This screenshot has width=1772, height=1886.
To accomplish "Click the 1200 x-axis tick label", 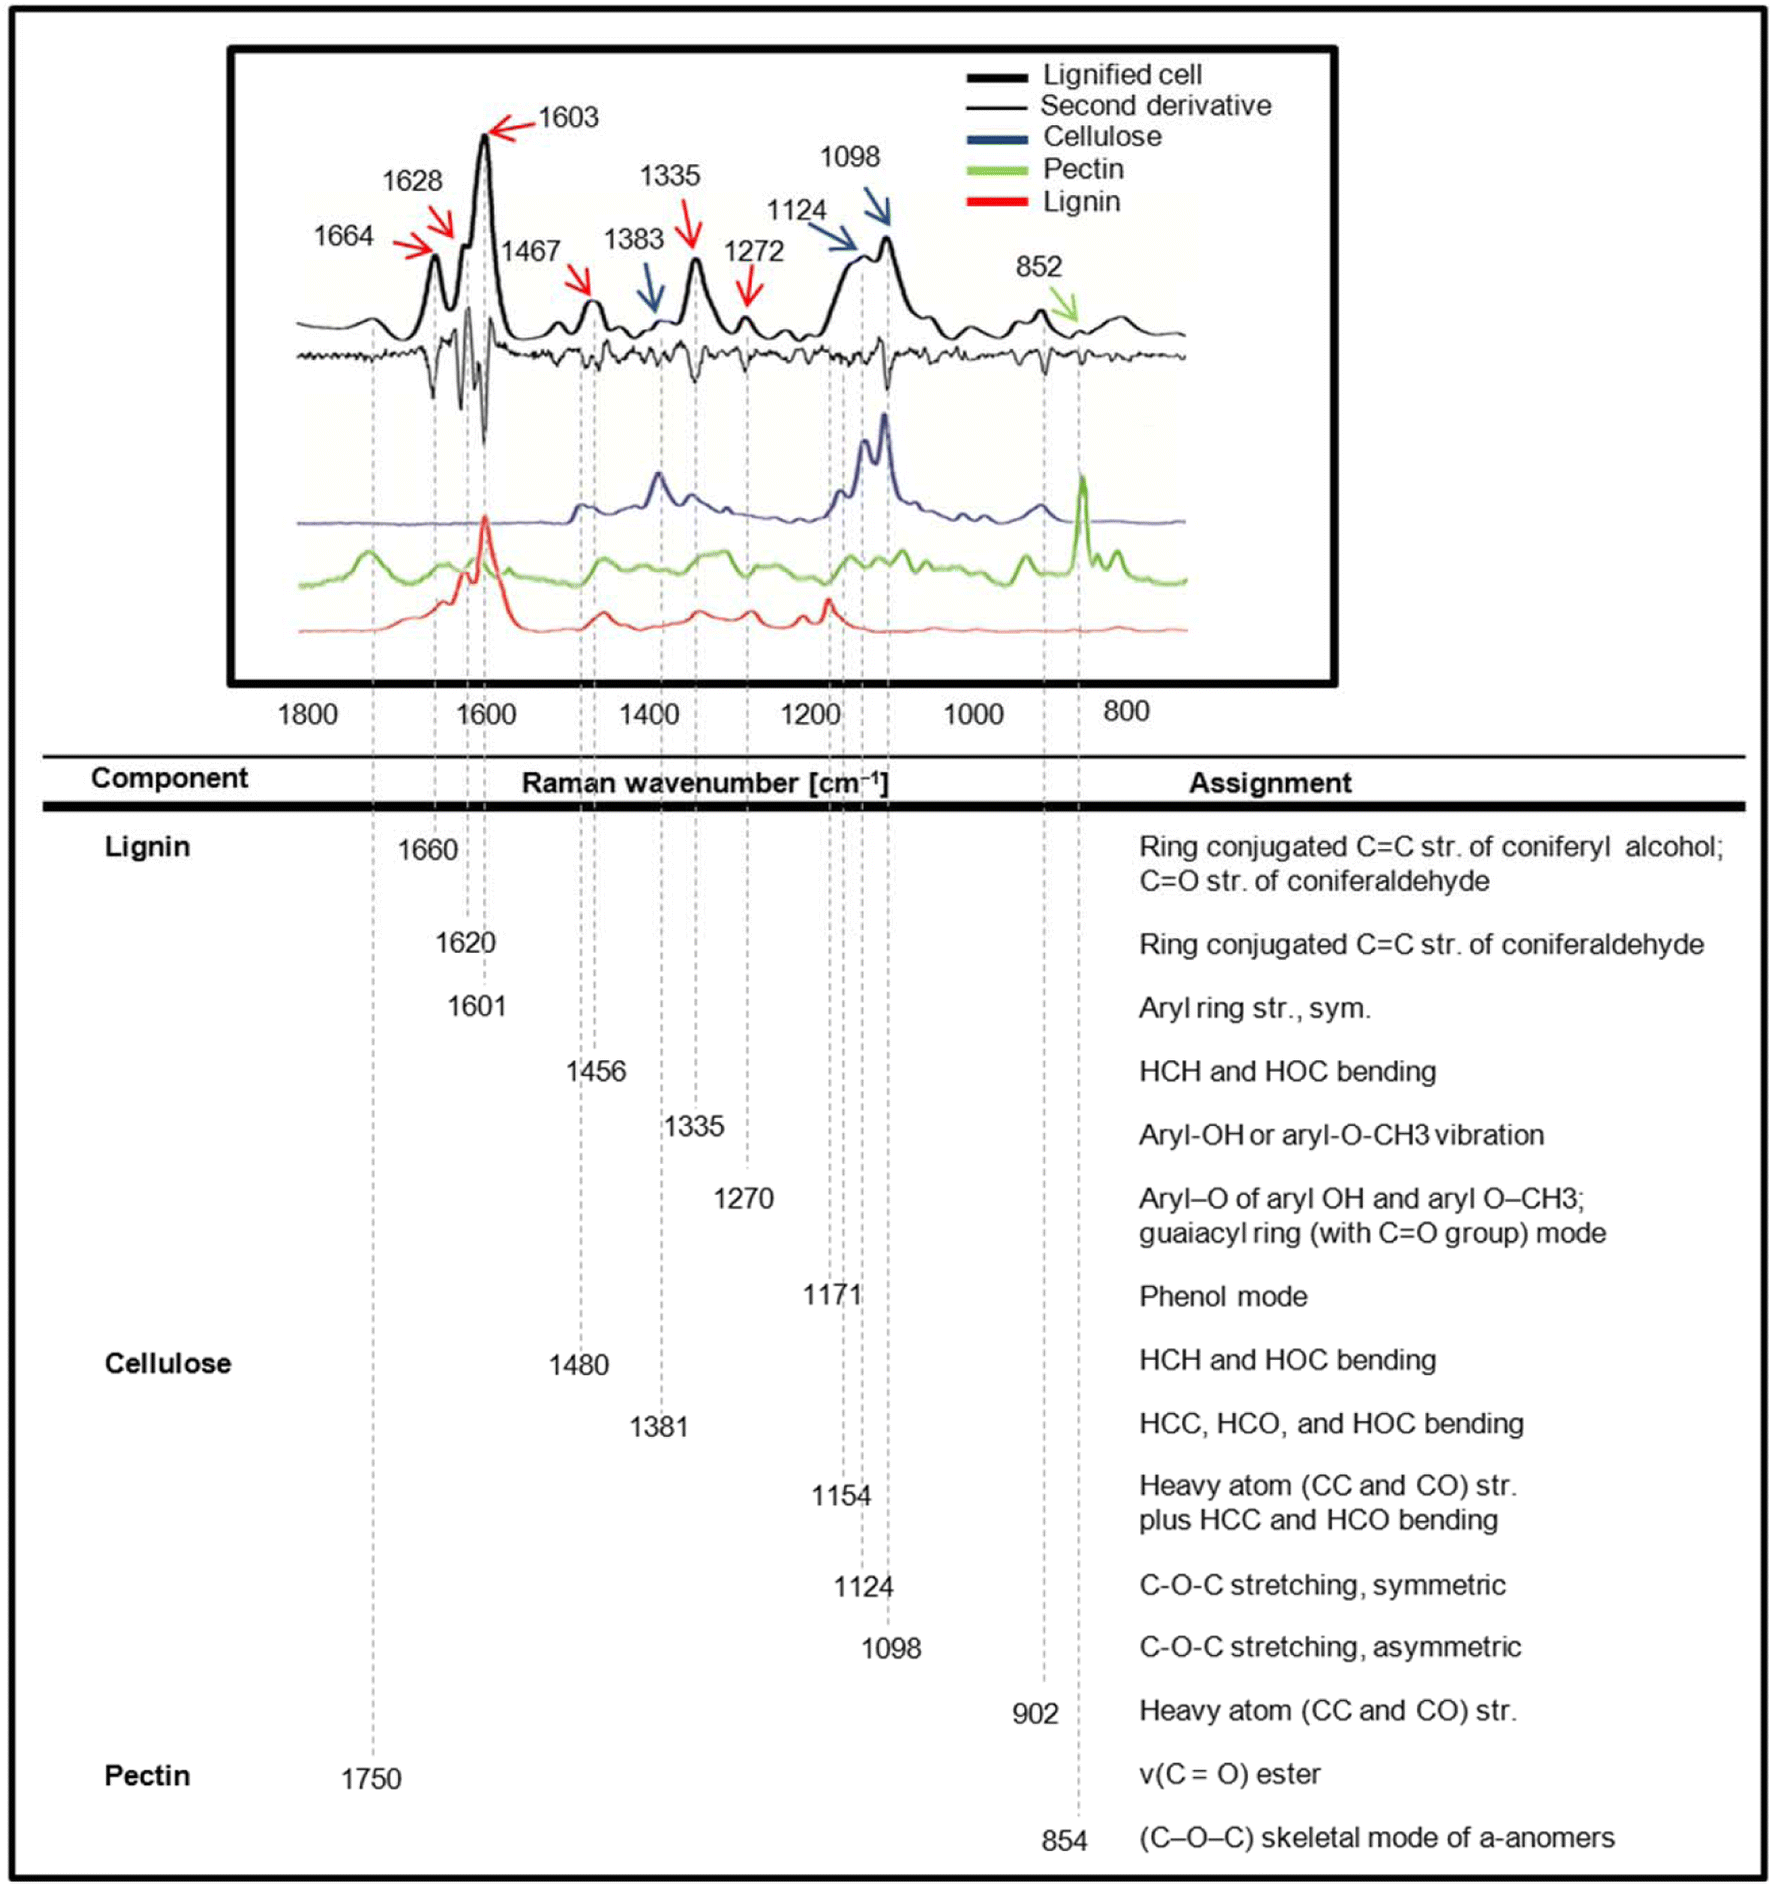I will coord(811,715).
